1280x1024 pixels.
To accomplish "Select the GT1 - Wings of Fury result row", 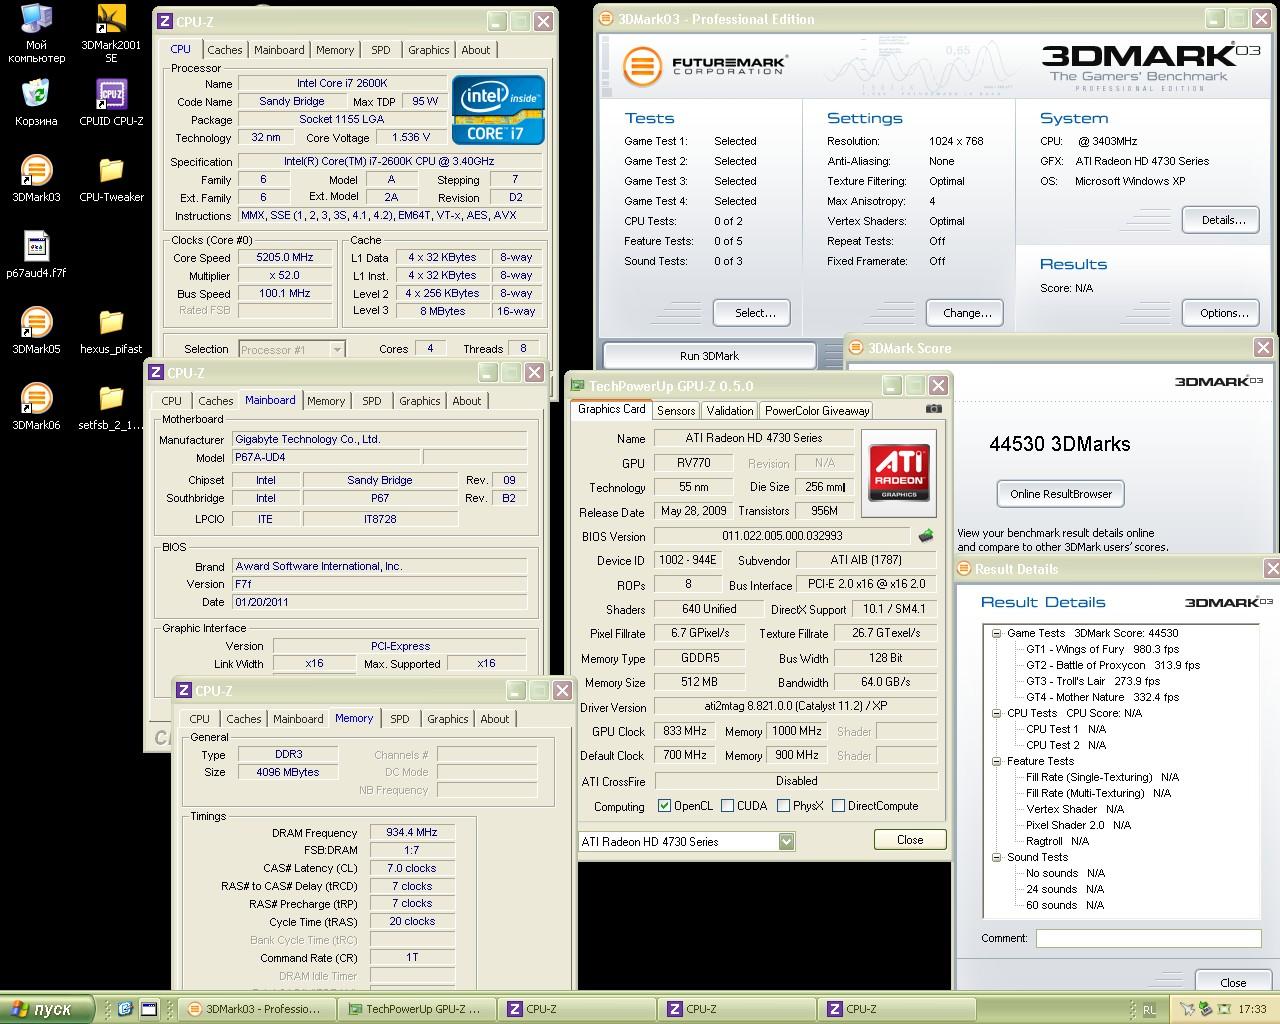I will [1102, 649].
